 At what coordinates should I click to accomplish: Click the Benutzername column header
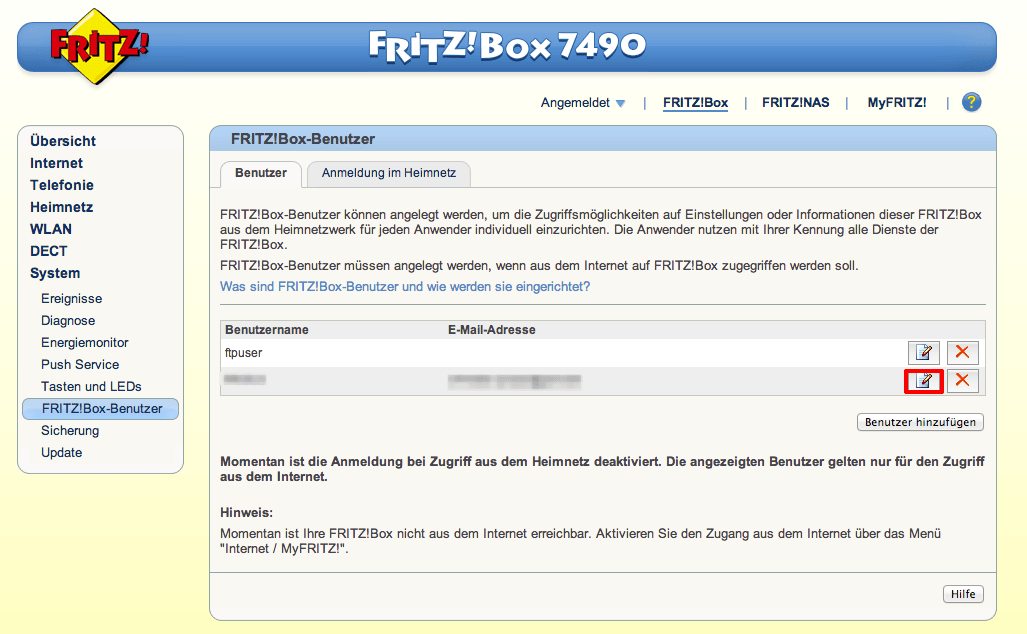(x=267, y=330)
